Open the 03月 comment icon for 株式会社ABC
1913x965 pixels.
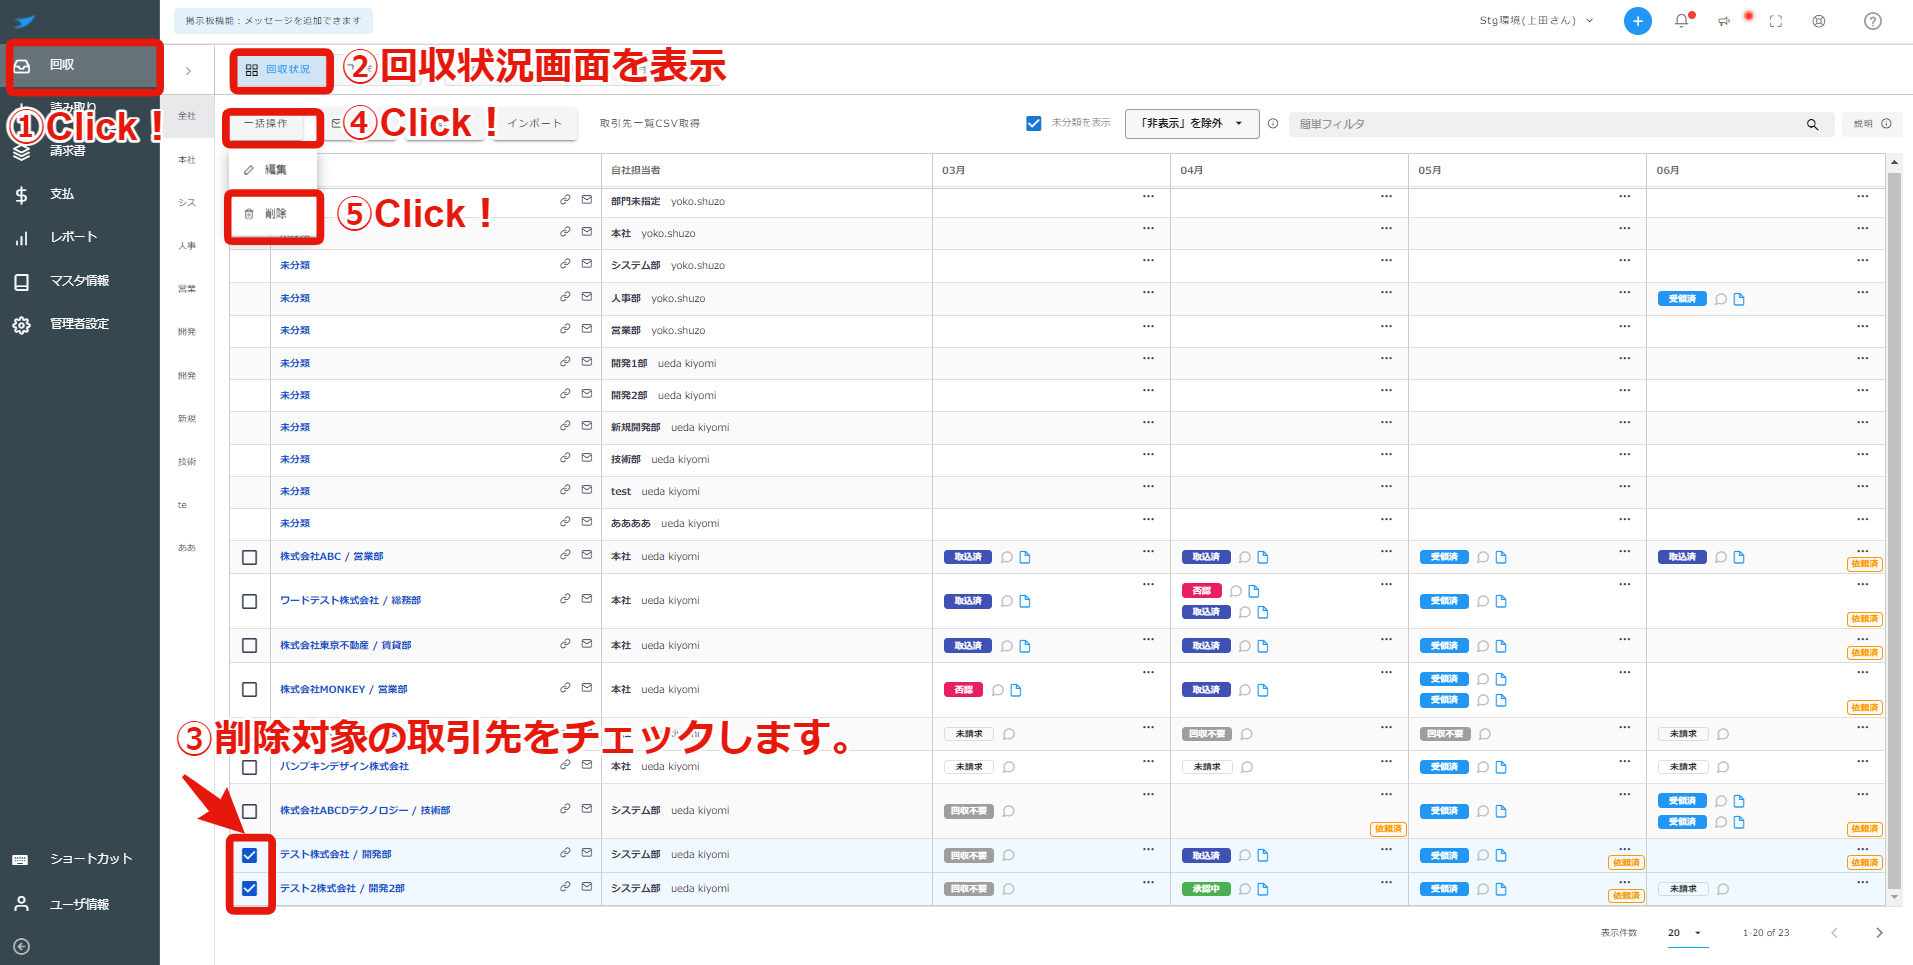coord(1007,557)
